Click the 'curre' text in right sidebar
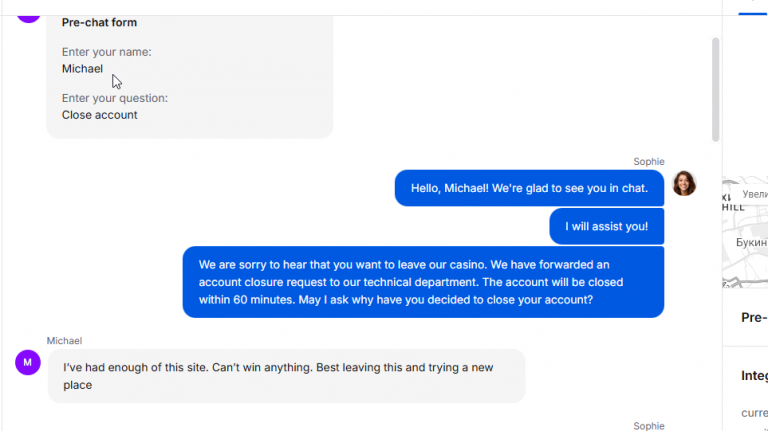768x431 pixels. pyautogui.click(x=754, y=412)
